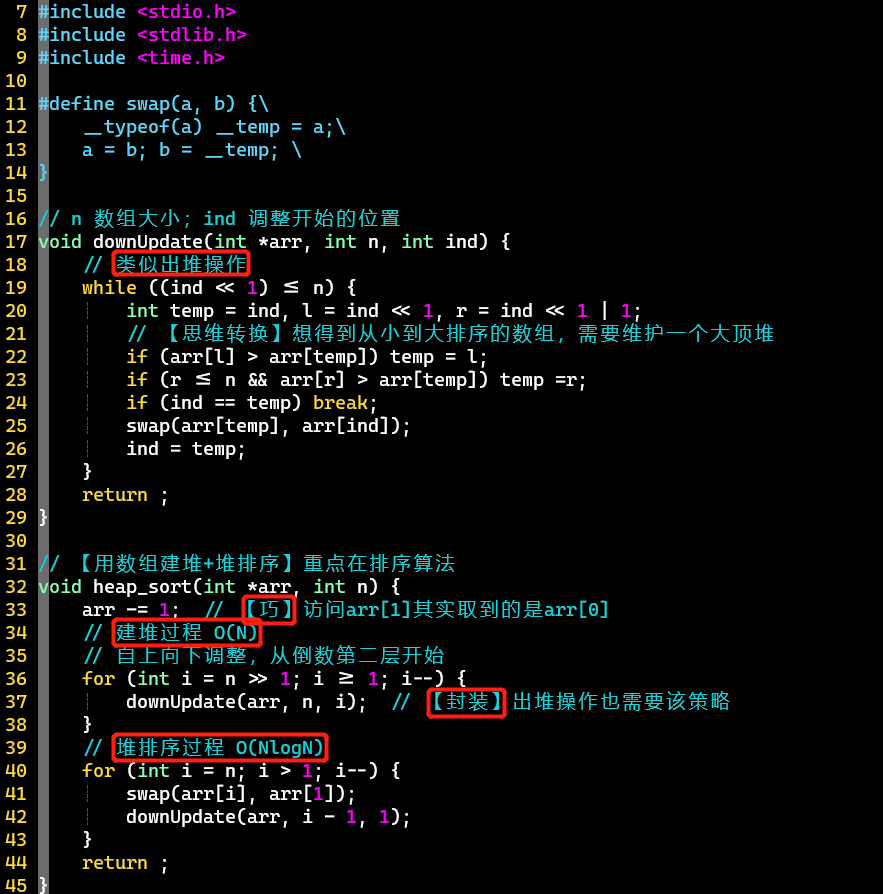Click the 'ind = temp;' assignment statement
The width and height of the screenshot is (883, 894).
(x=186, y=449)
